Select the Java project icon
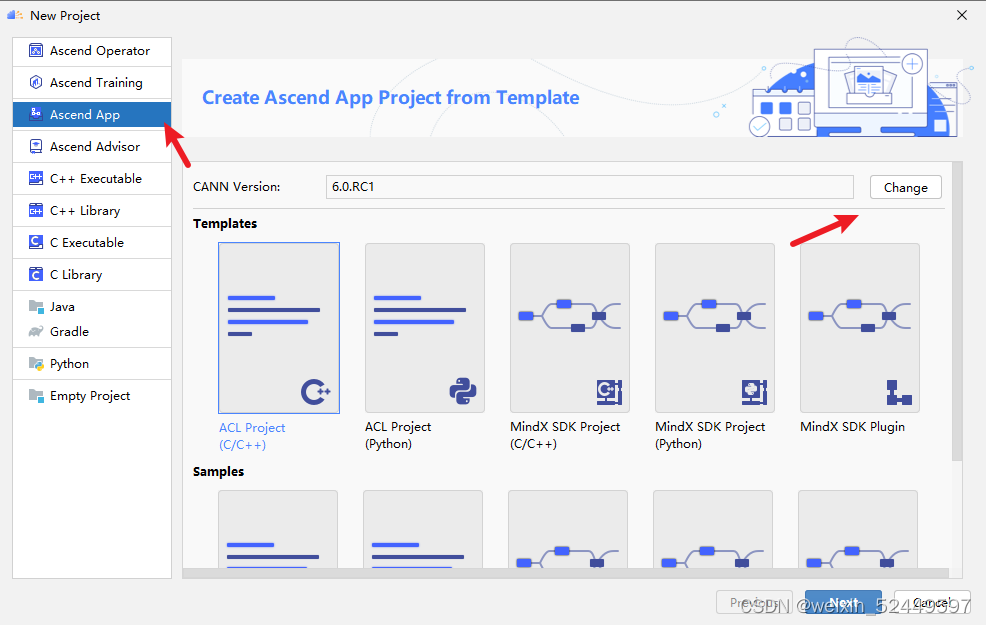This screenshot has height=625, width=986. point(34,306)
